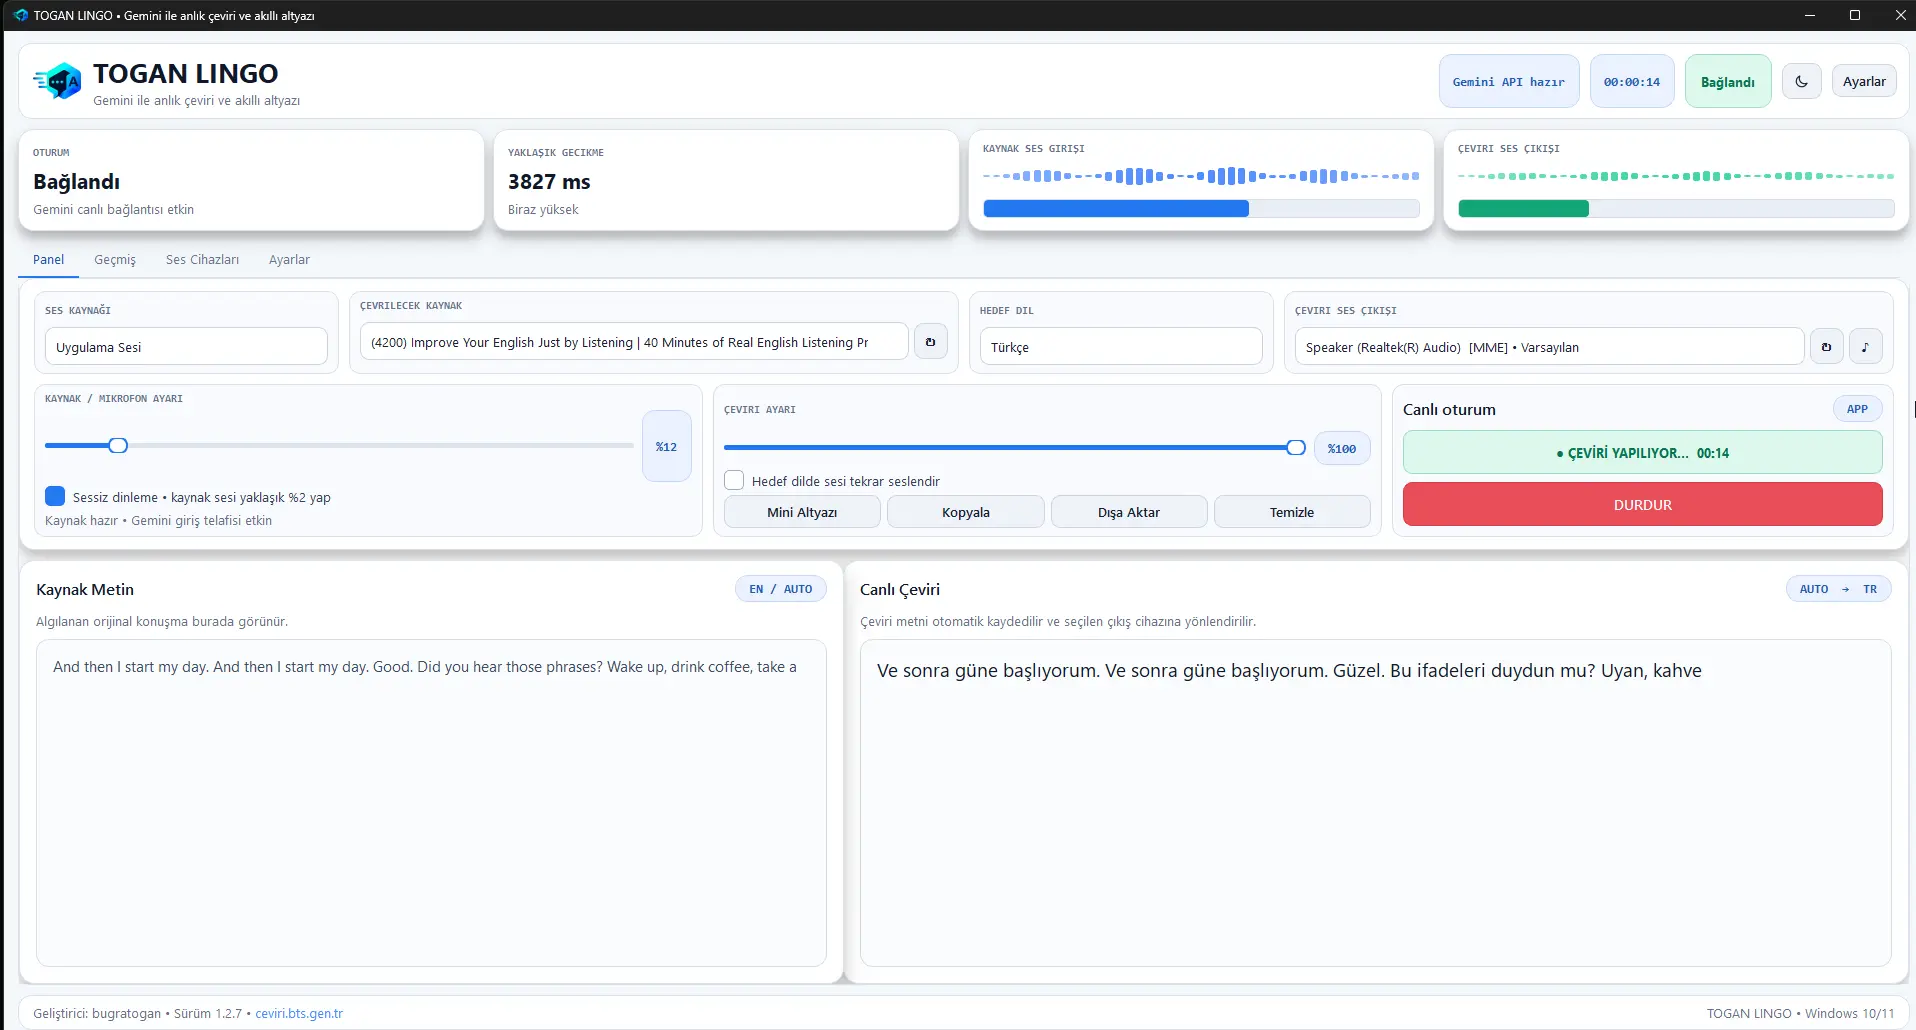Click the 00:00:14 session timer badge

click(1631, 82)
